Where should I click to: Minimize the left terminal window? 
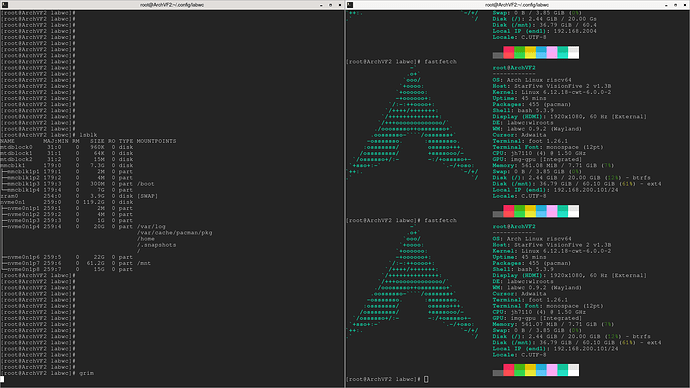pos(321,5)
